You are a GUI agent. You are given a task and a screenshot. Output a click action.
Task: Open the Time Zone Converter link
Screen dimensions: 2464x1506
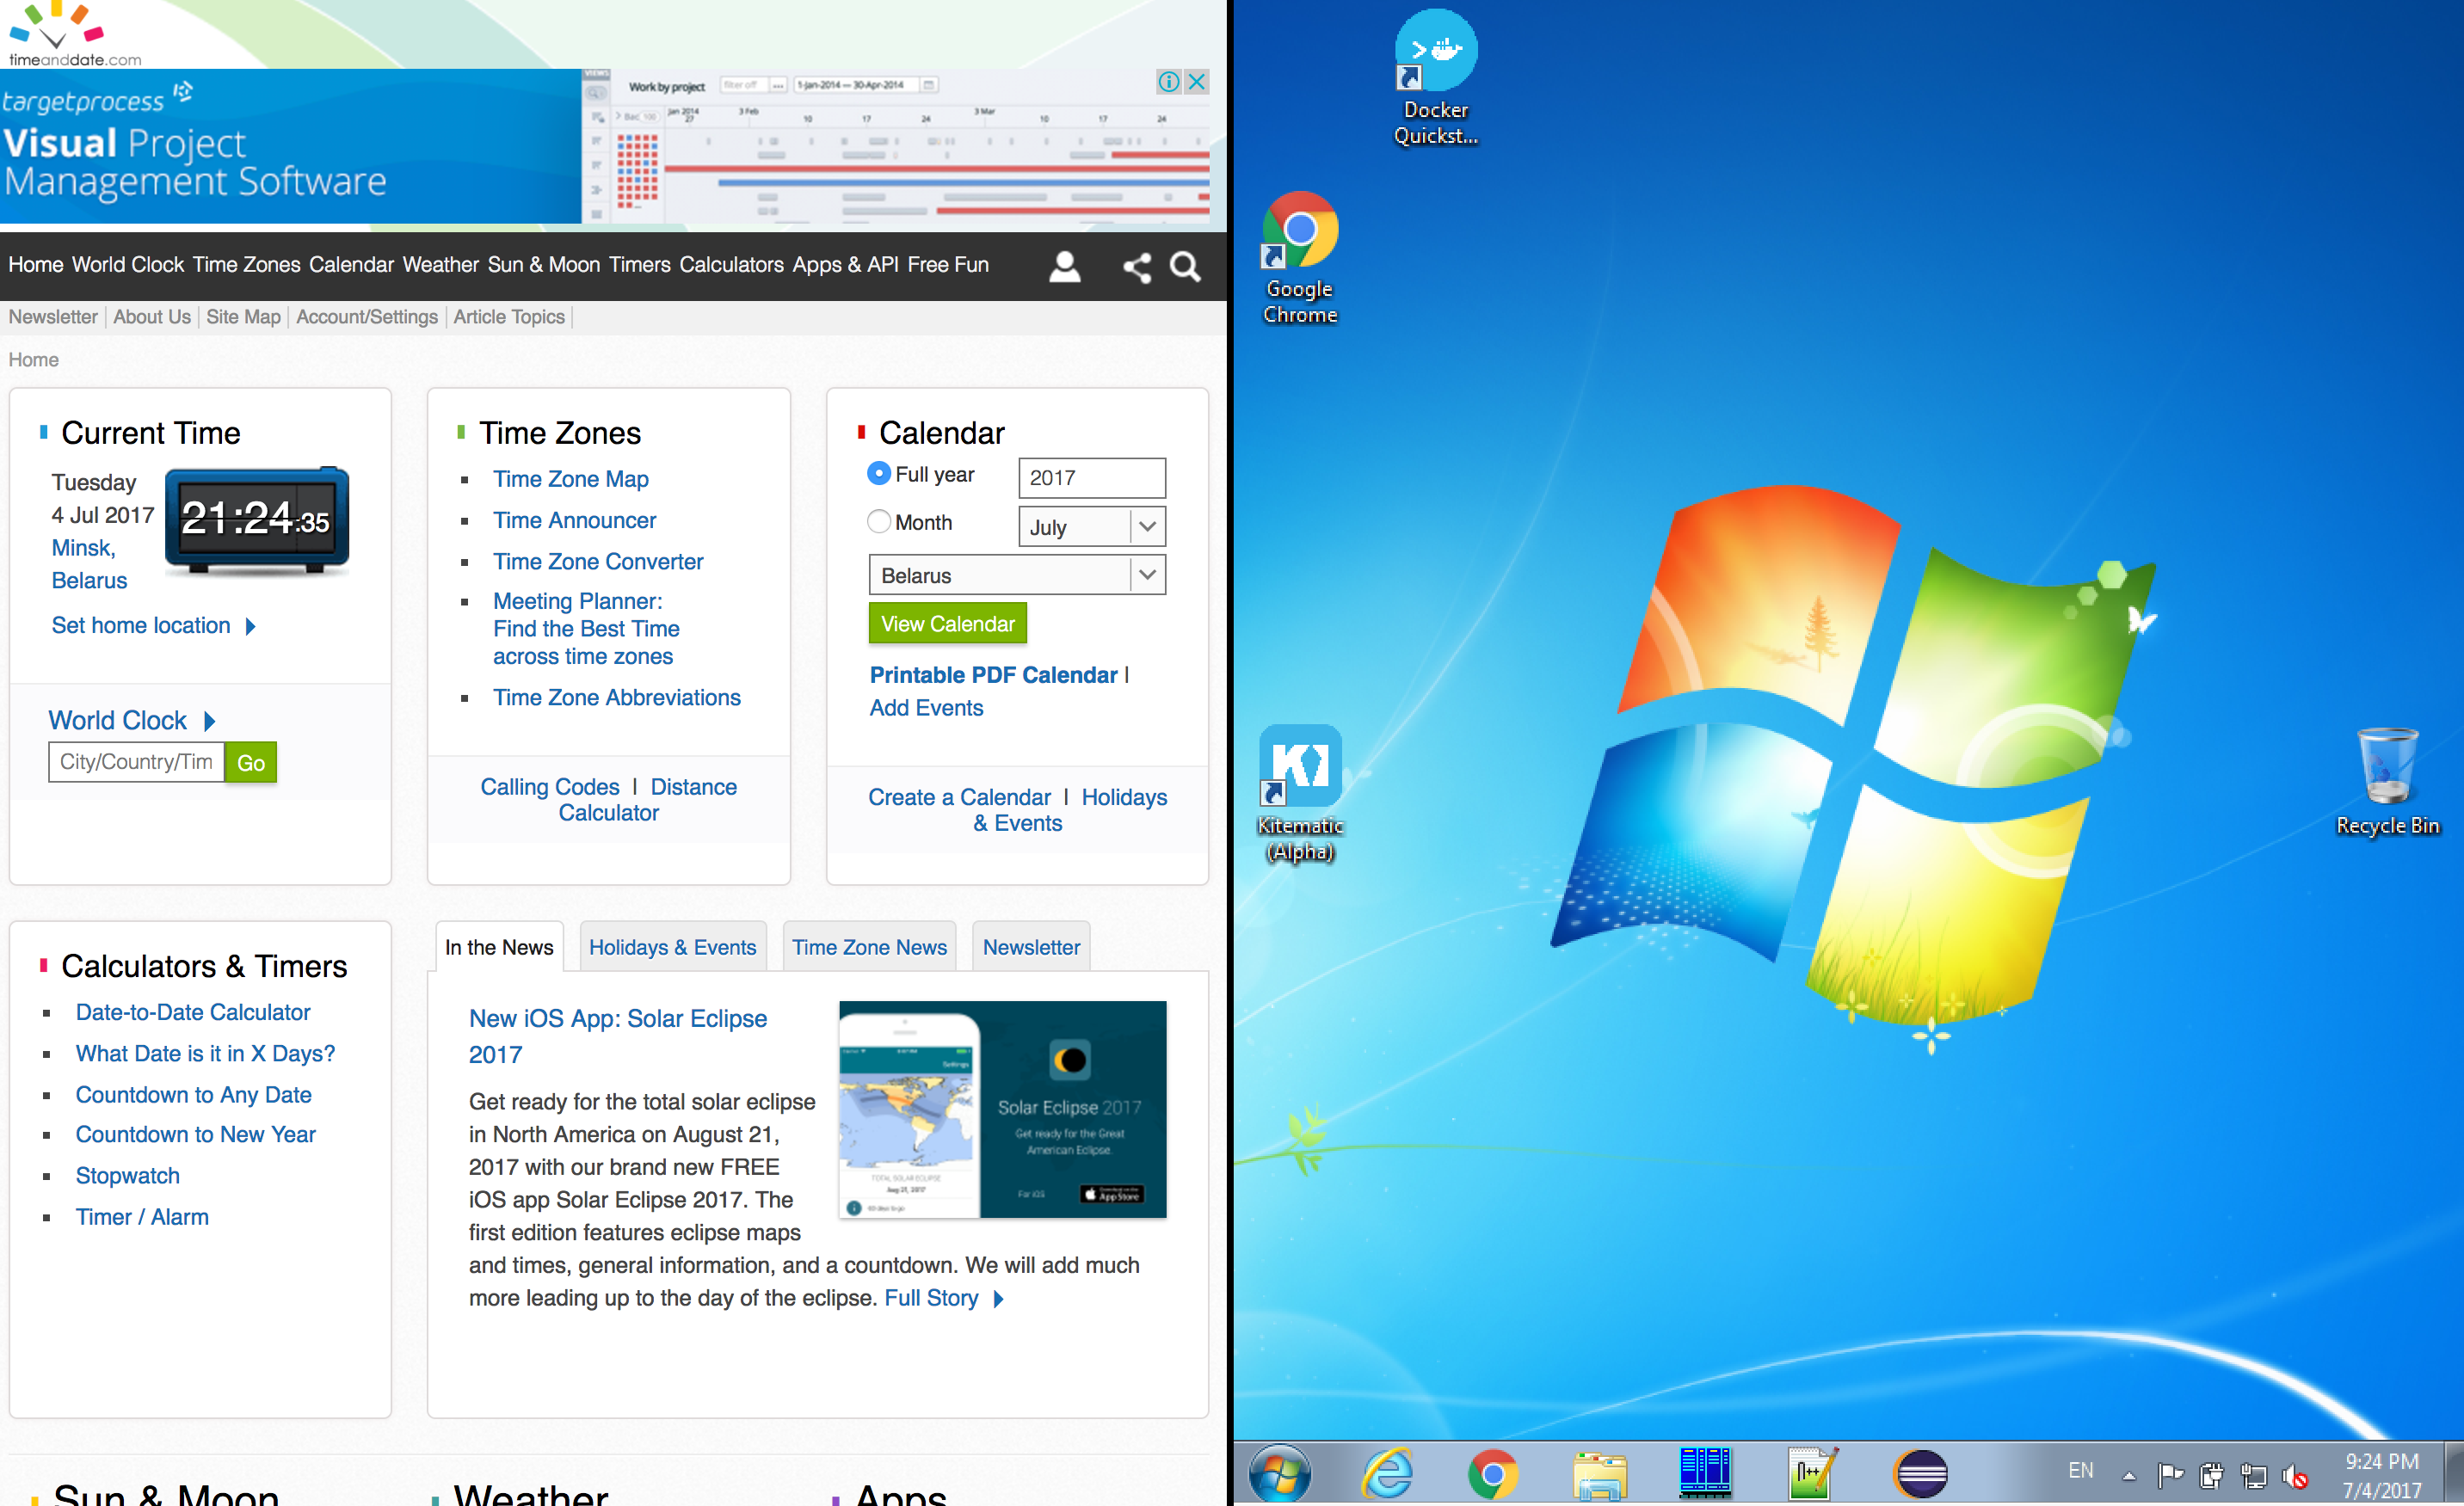598,562
